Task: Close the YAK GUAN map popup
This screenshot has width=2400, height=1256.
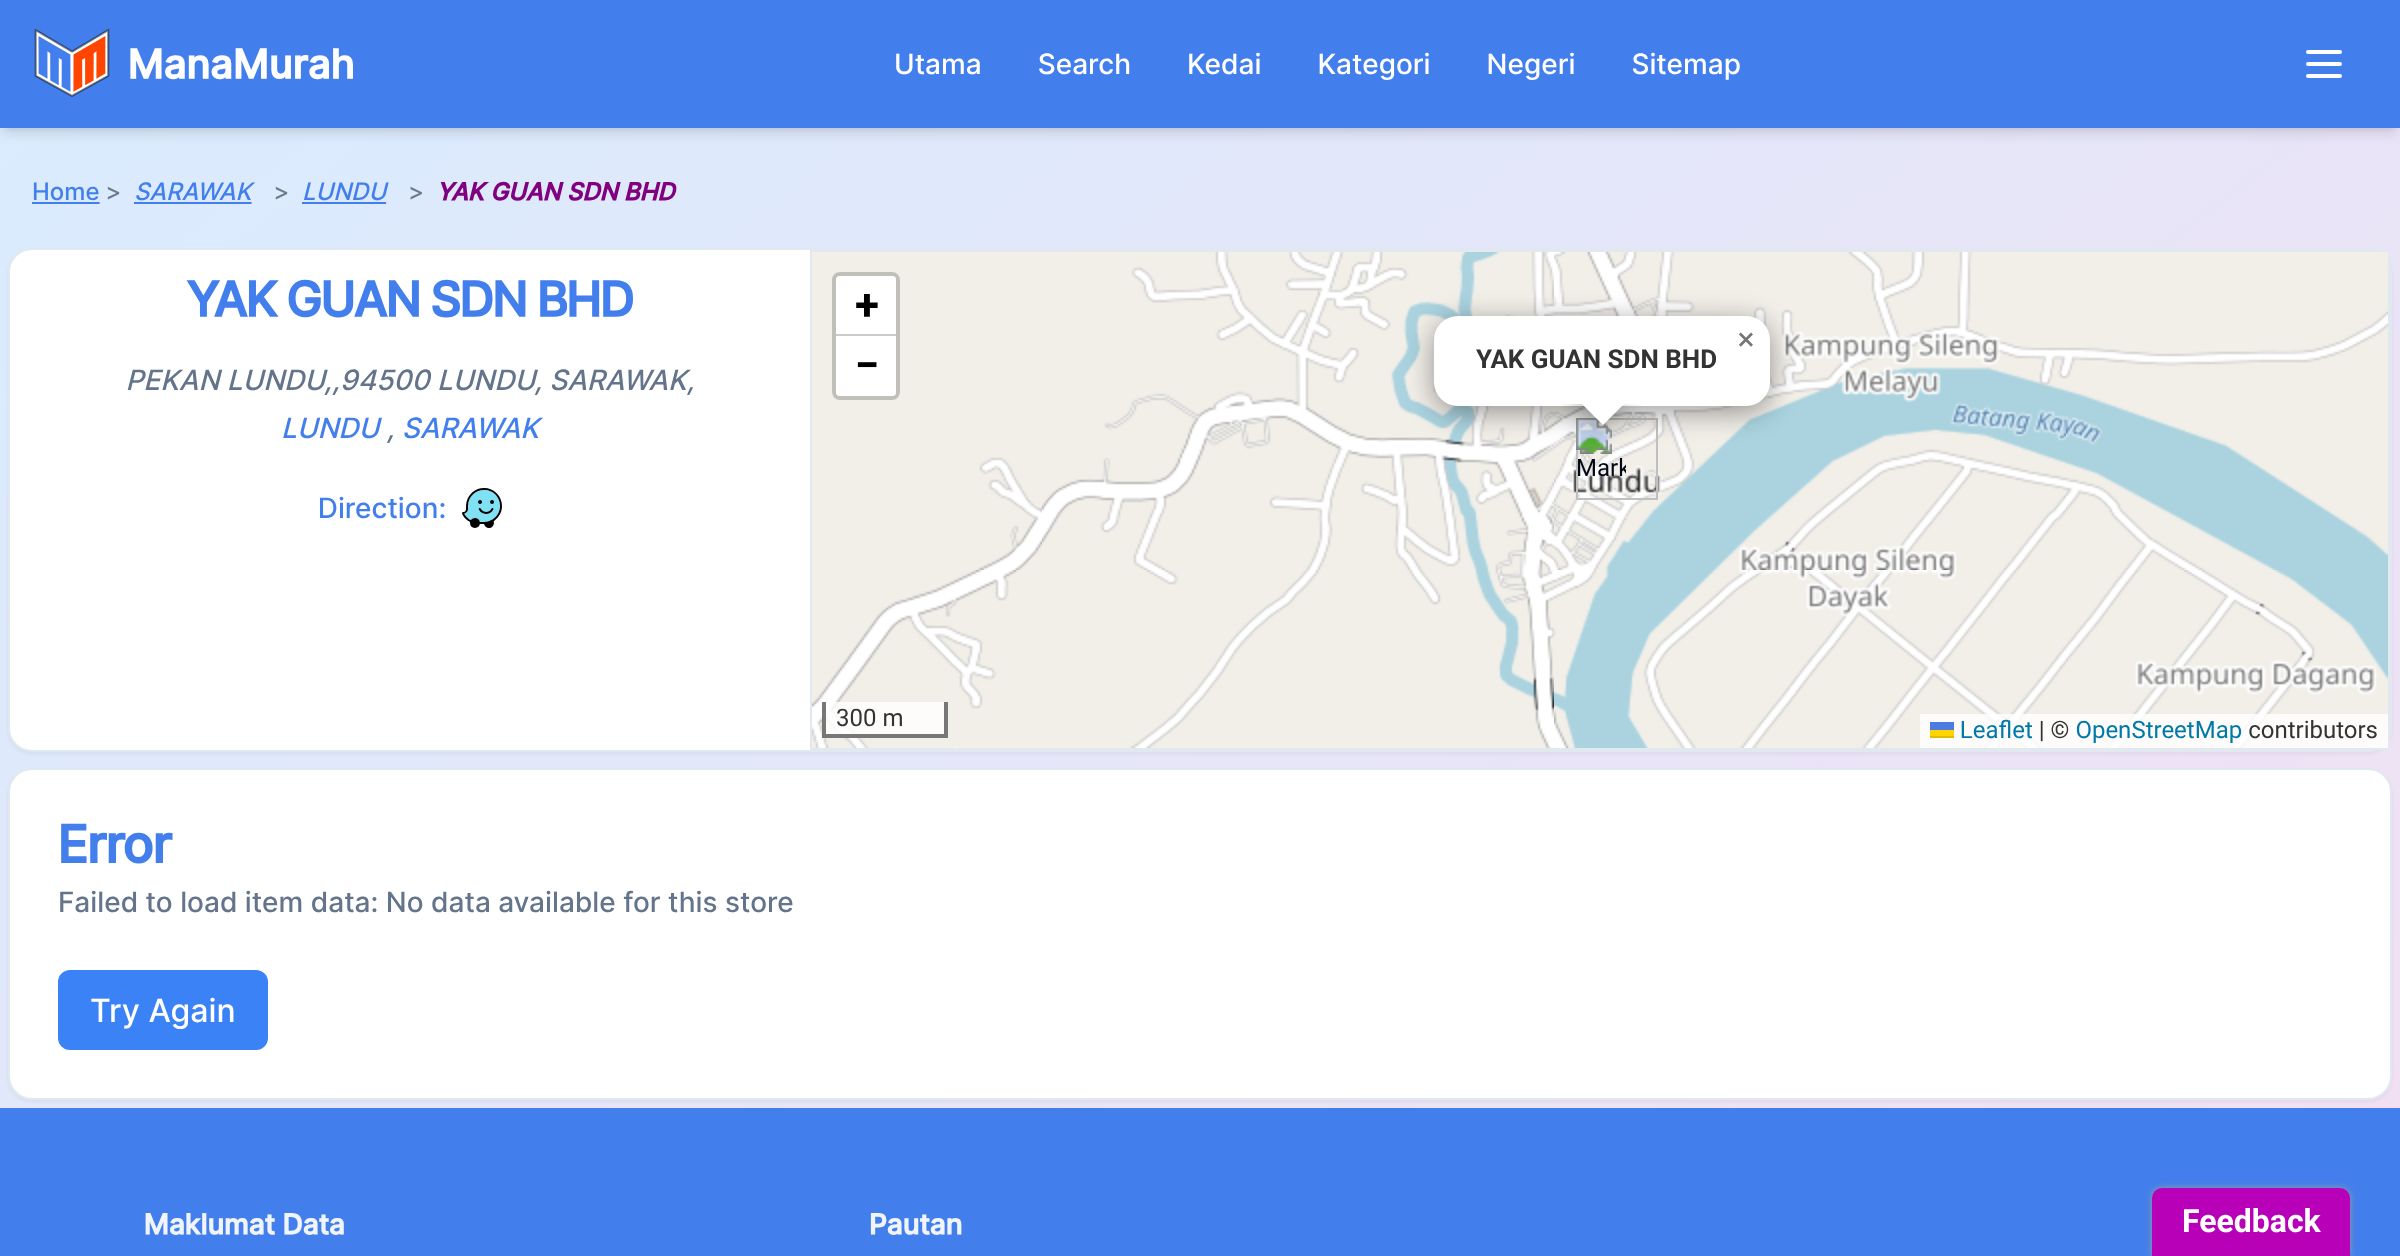Action: 1745,340
